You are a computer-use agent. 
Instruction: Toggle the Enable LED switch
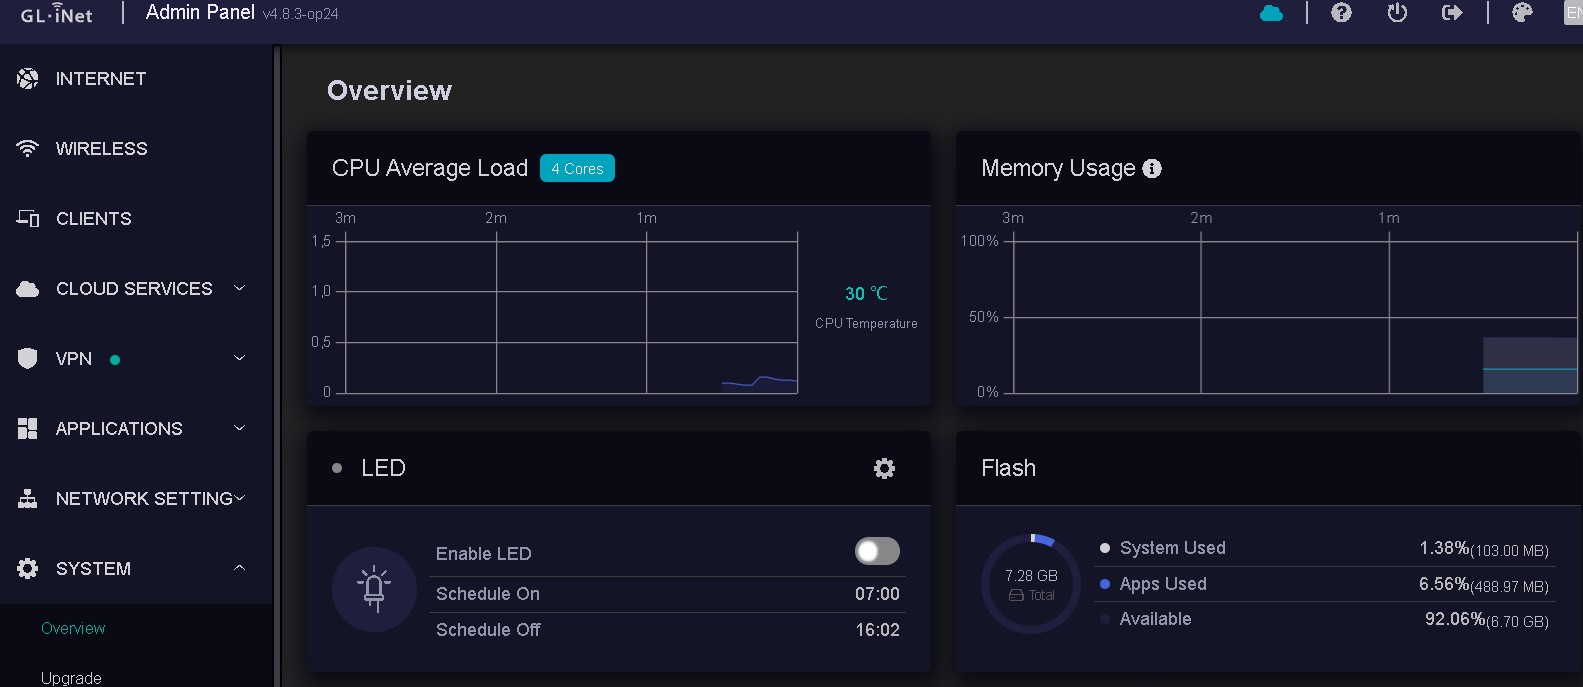[x=877, y=551]
